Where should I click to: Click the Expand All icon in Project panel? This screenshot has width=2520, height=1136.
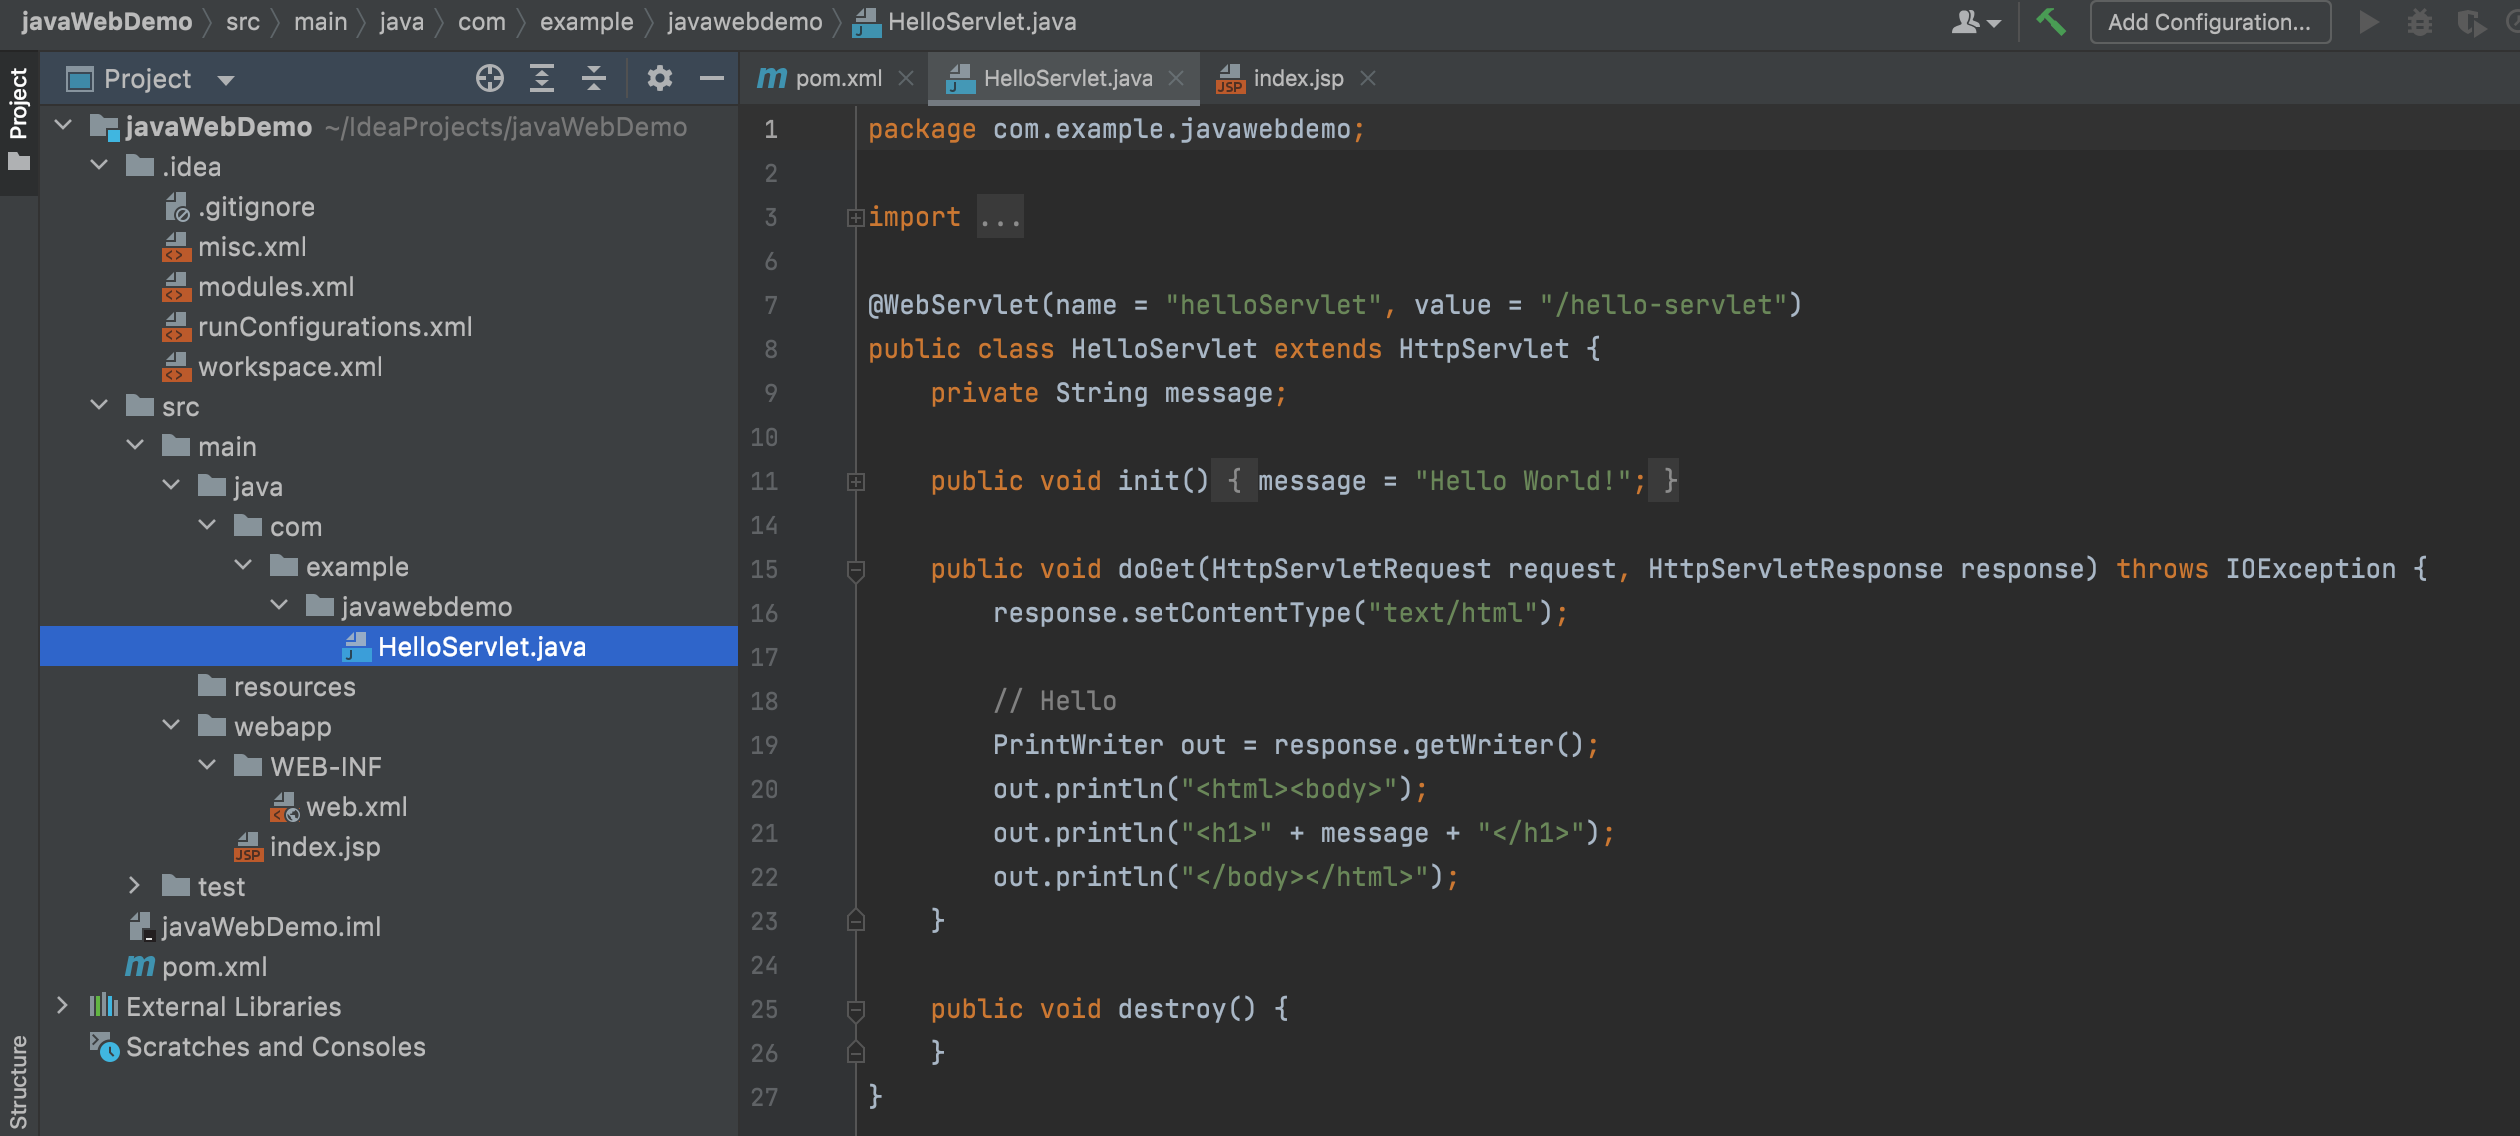tap(541, 78)
